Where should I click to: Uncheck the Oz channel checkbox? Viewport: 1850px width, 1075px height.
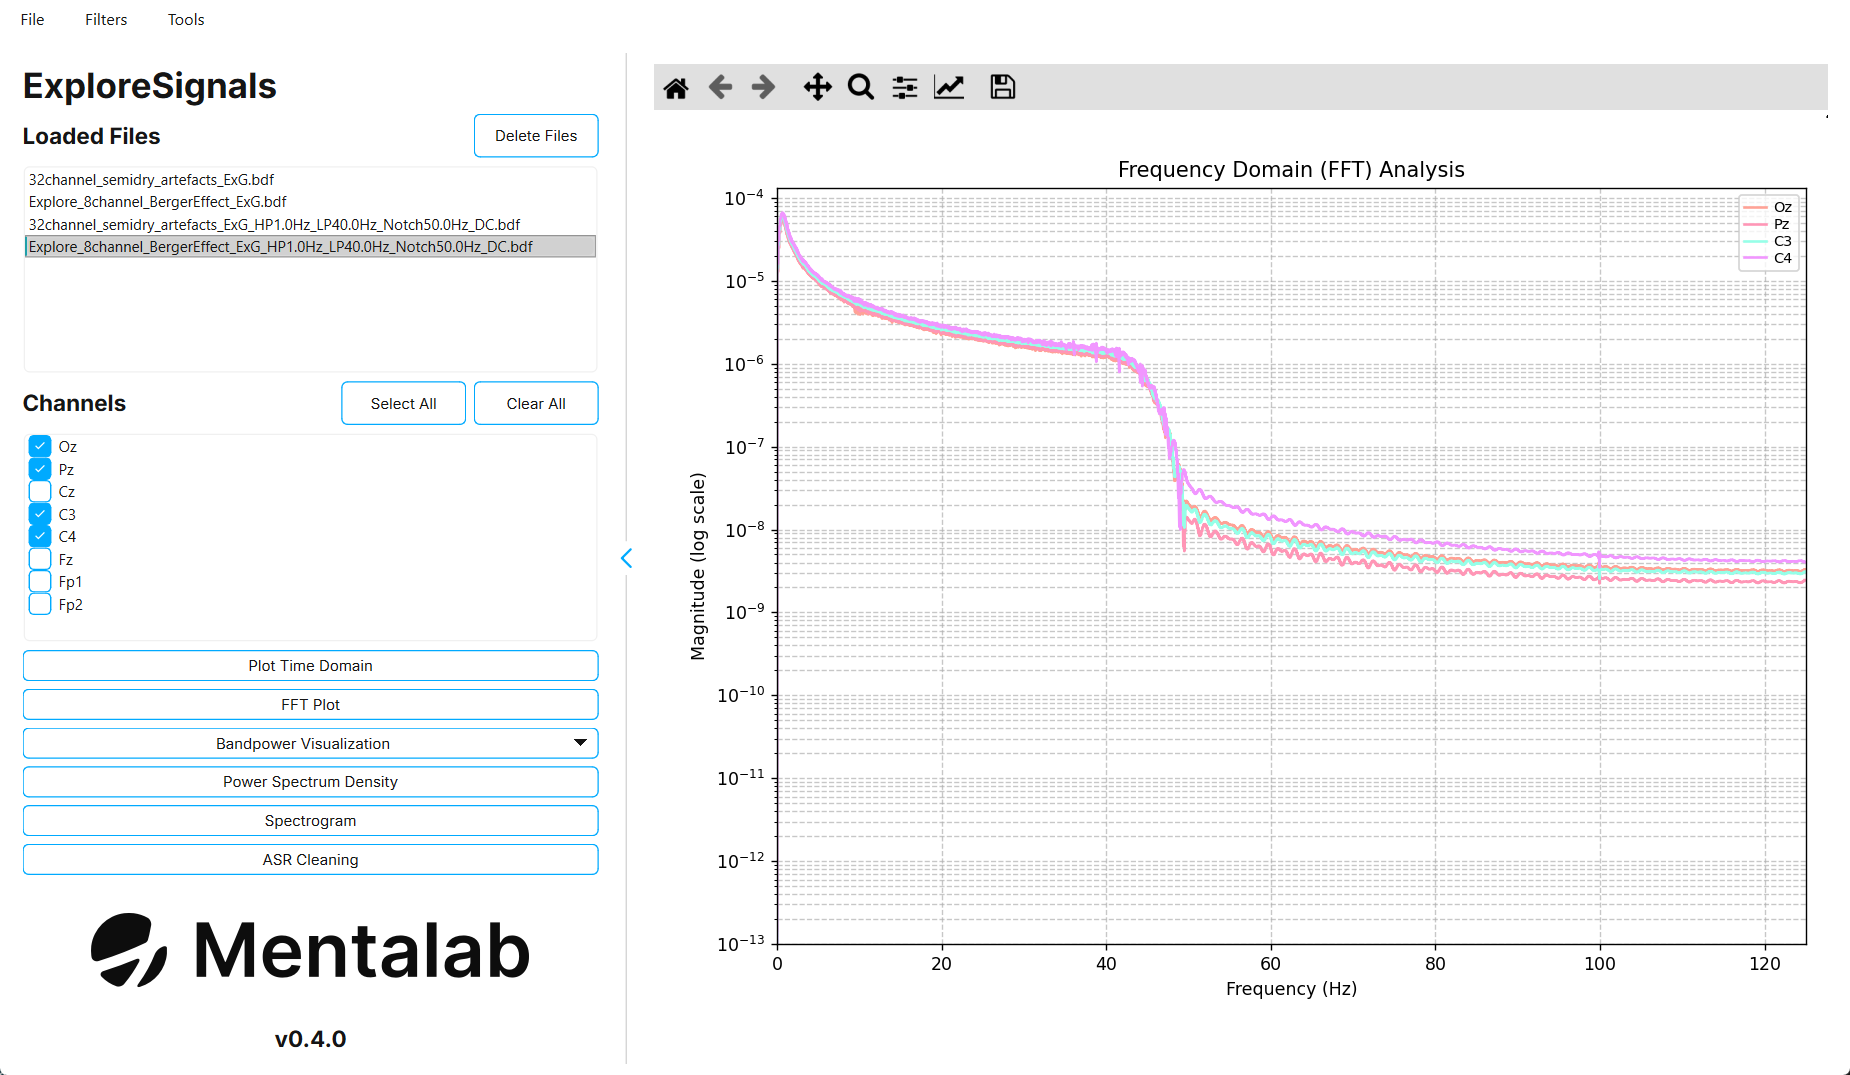tap(40, 447)
